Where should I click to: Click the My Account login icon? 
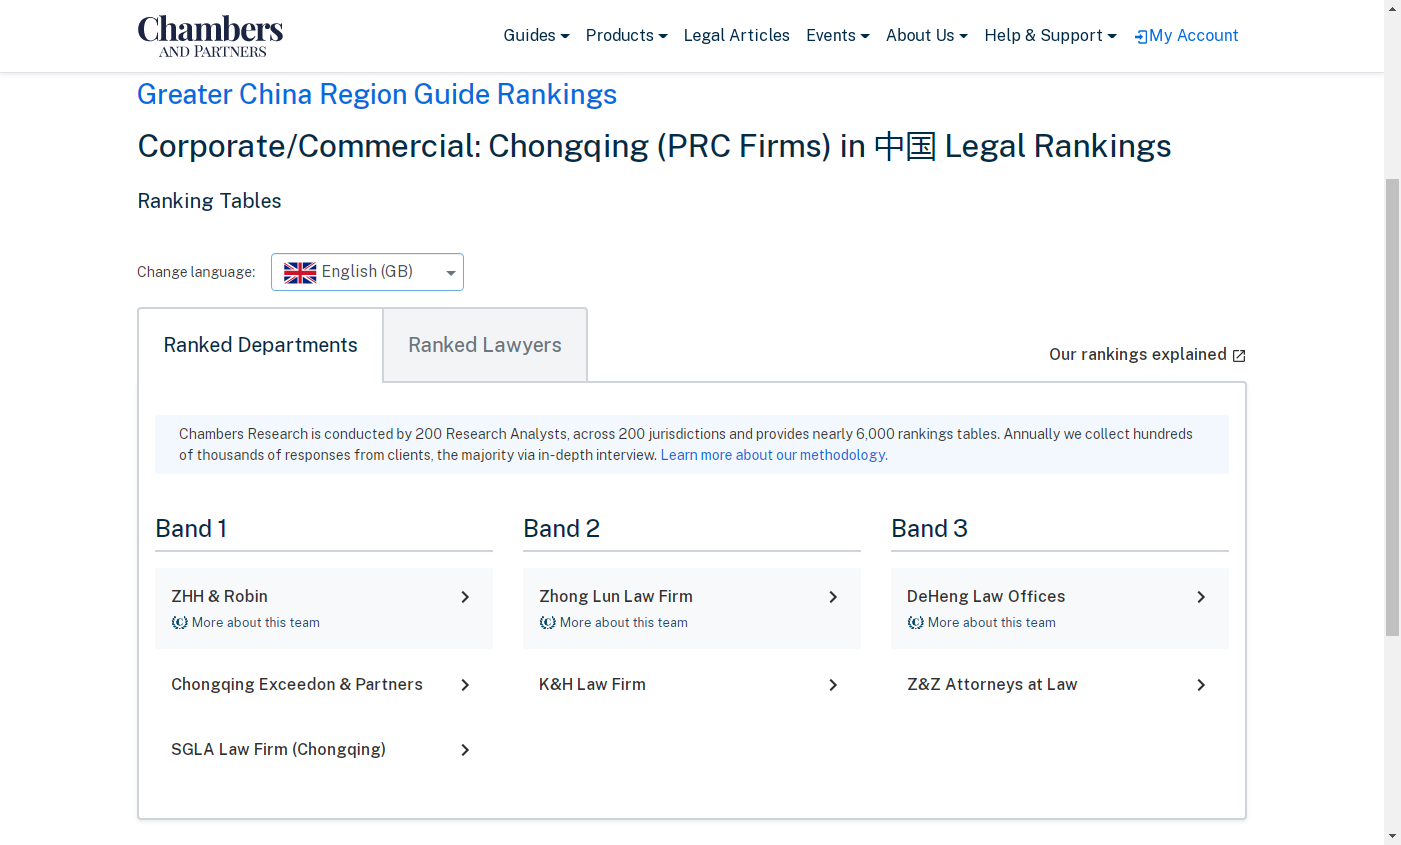(1141, 36)
